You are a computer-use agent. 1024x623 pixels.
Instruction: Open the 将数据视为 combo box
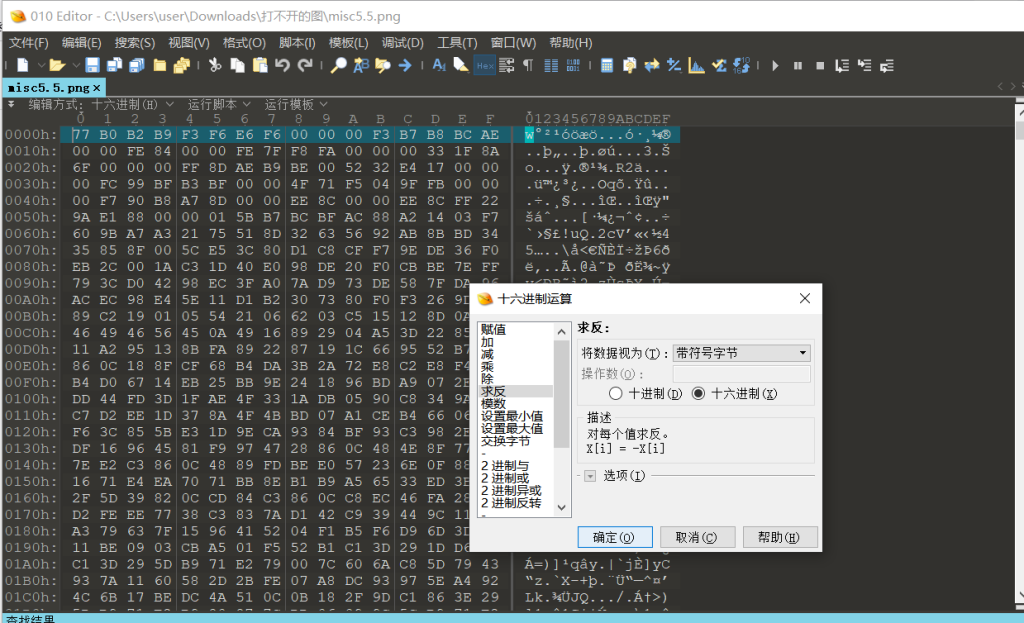click(x=741, y=353)
